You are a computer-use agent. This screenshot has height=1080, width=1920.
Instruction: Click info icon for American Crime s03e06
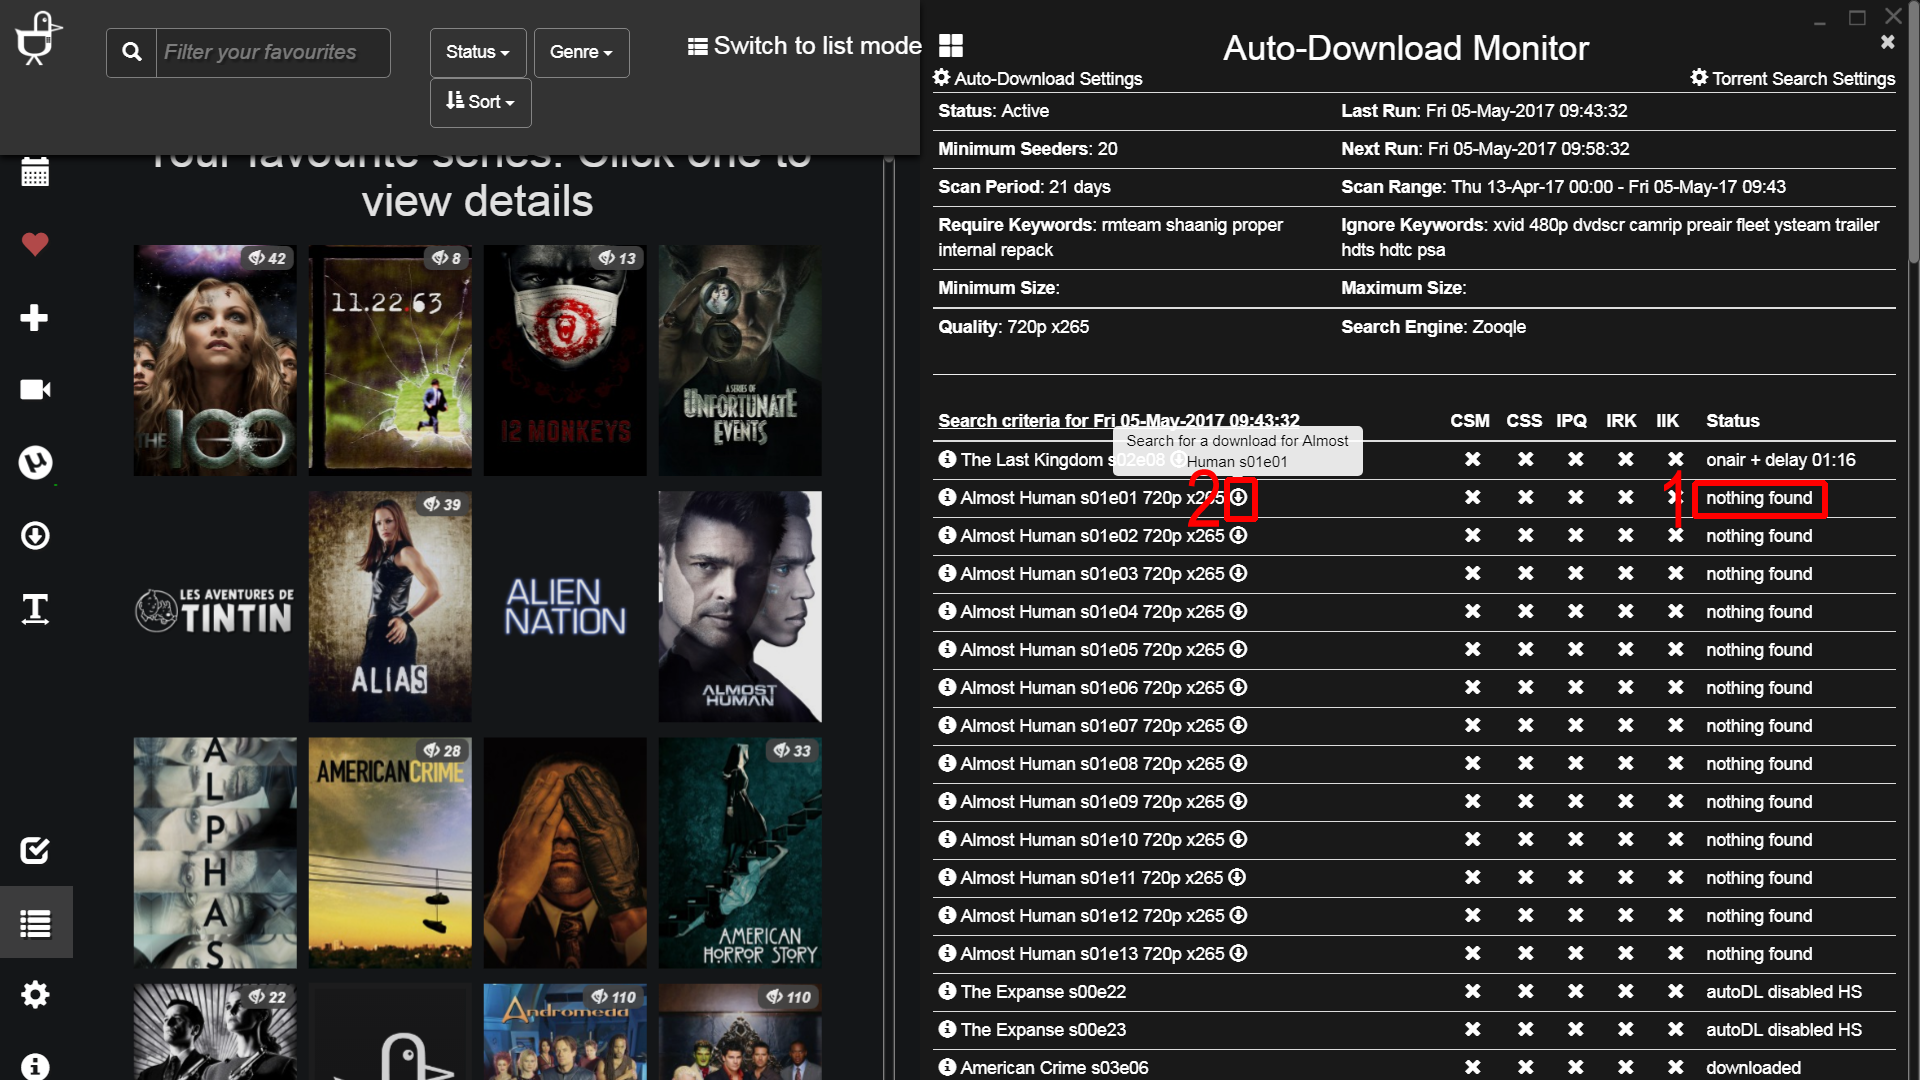click(x=947, y=1067)
